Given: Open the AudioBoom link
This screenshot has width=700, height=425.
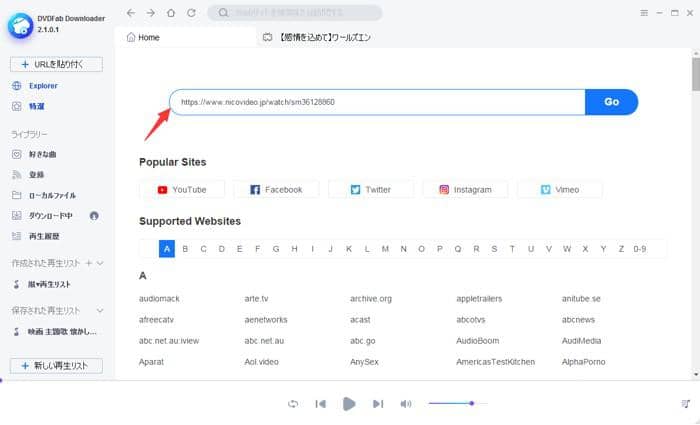Looking at the screenshot, I should 477,341.
